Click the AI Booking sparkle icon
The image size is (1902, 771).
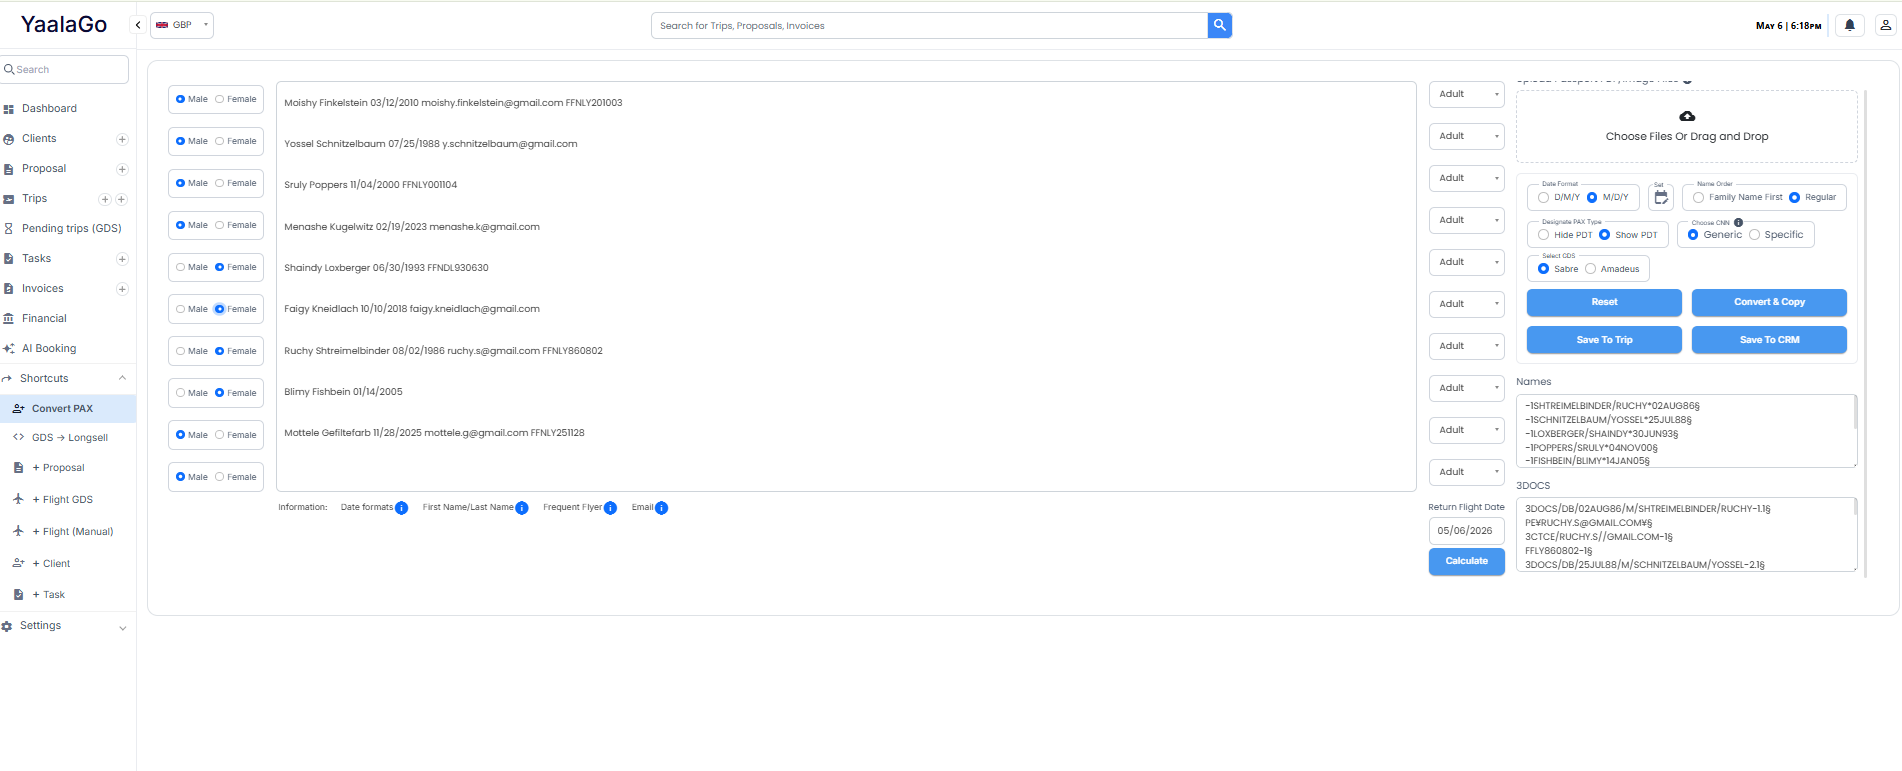click(9, 349)
